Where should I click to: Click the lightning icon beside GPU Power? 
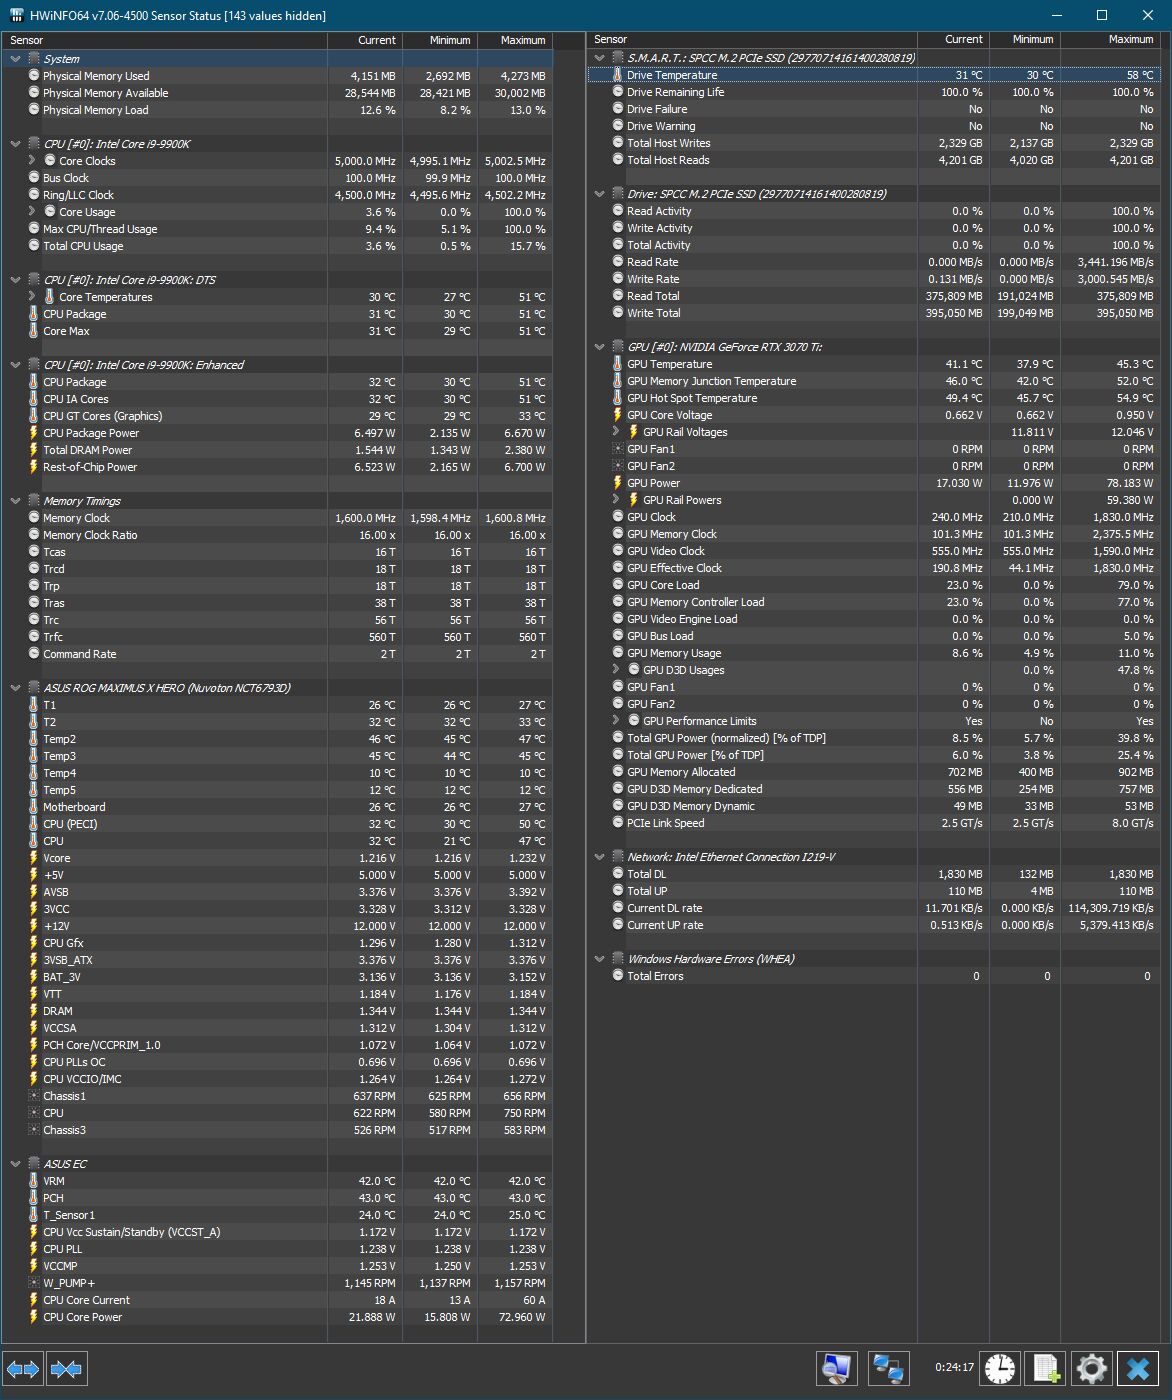point(618,483)
